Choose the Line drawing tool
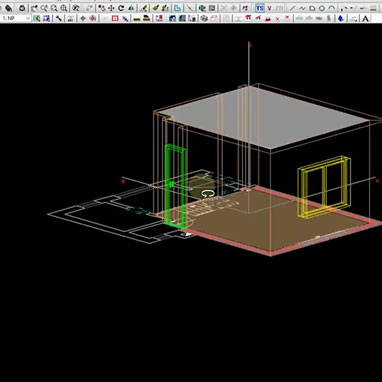Image resolution: width=382 pixels, height=382 pixels. (x=292, y=8)
